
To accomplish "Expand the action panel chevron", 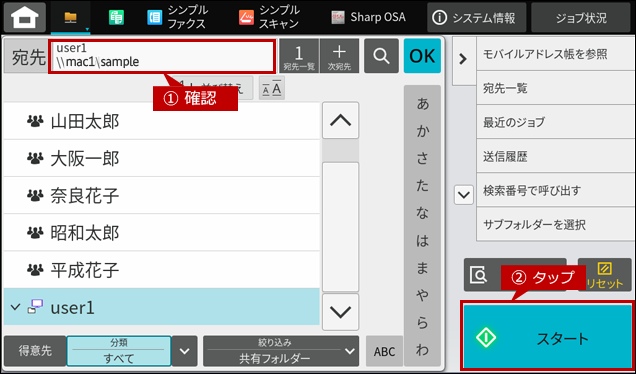I will point(462,60).
